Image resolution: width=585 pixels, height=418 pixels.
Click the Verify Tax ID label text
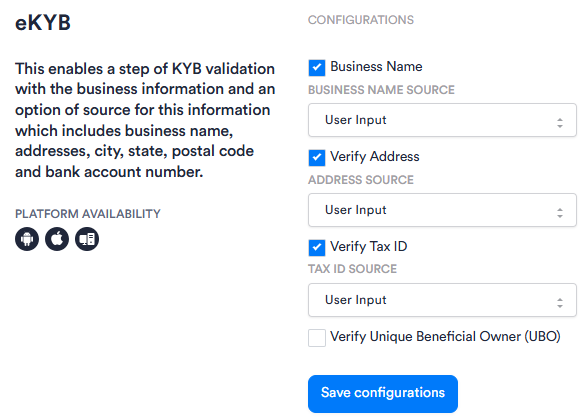click(369, 247)
